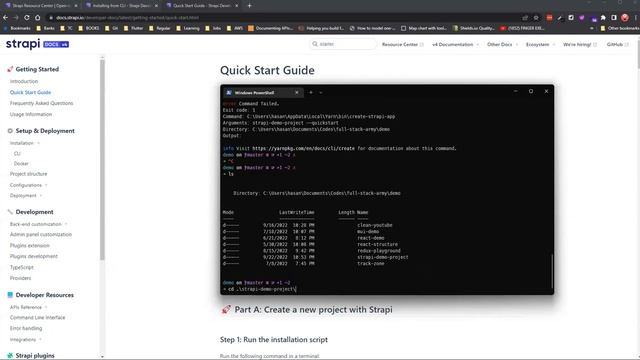Screen dimensions: 640x360
Task: Open Providers page in sidebar
Action: [x=20, y=278]
